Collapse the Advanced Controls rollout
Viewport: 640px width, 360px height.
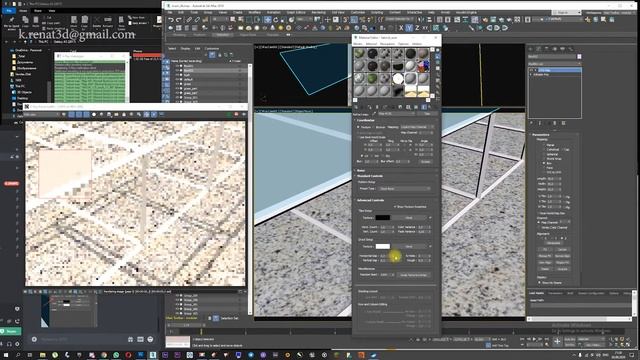point(371,200)
